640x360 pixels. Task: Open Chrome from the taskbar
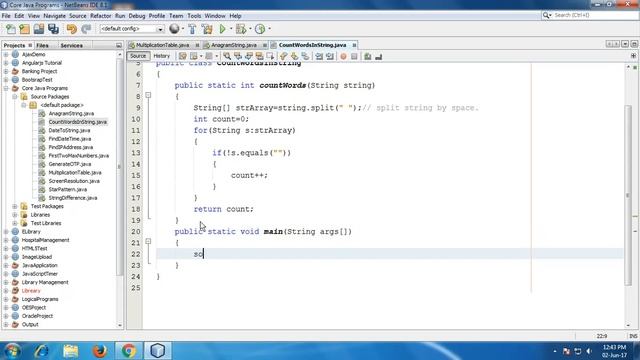click(x=128, y=351)
